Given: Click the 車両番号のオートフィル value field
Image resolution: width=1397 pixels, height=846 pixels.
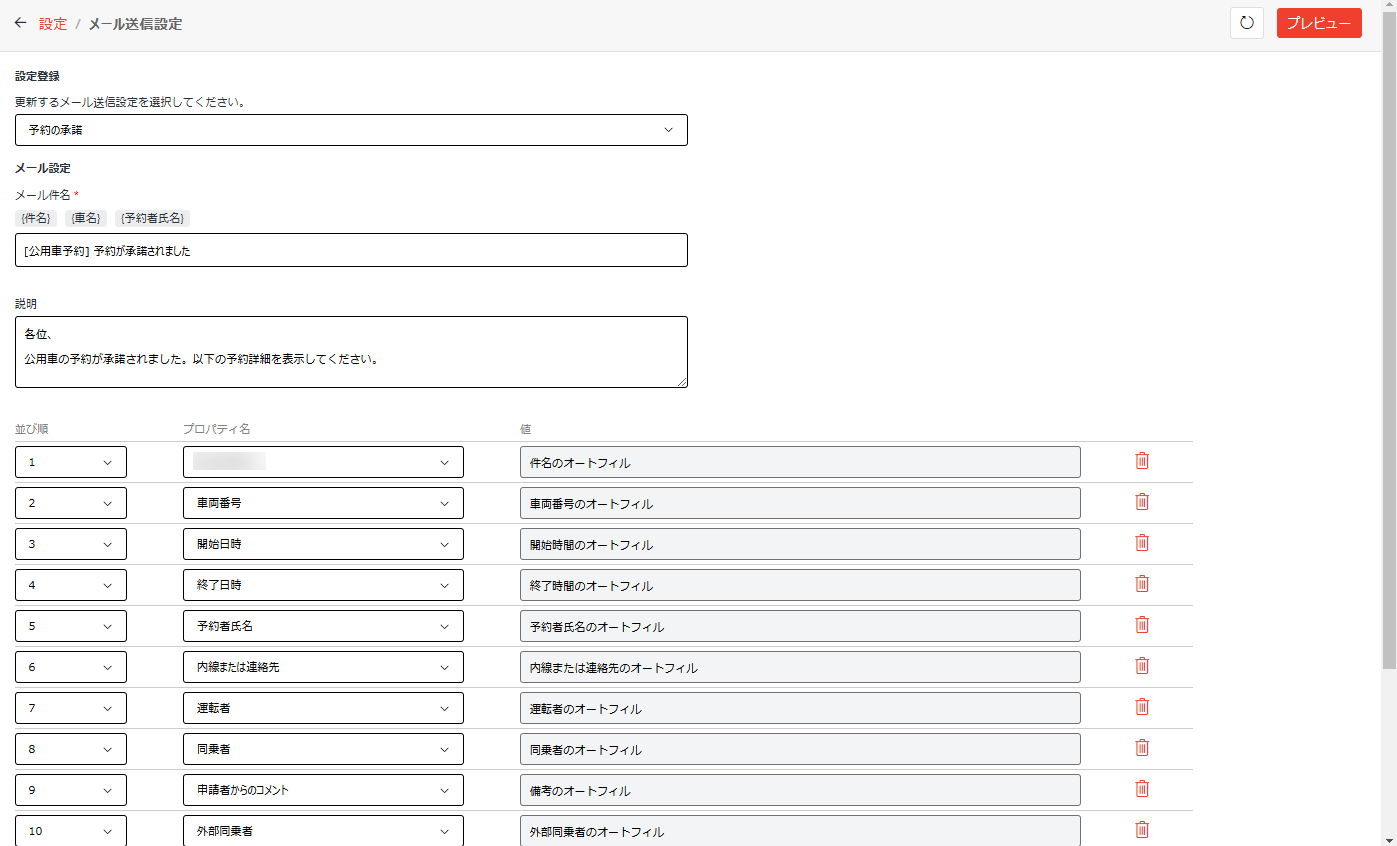Looking at the screenshot, I should coord(800,503).
